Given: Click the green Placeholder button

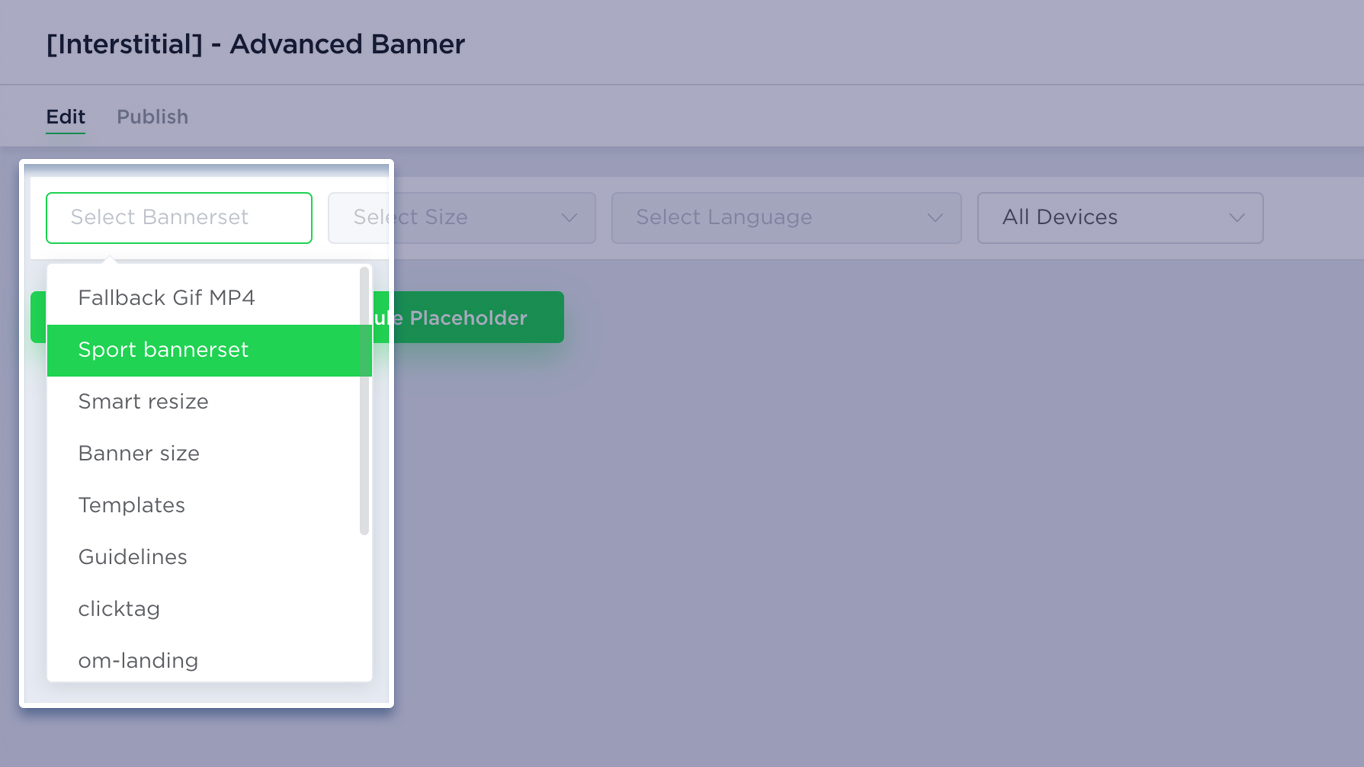Looking at the screenshot, I should tap(468, 318).
